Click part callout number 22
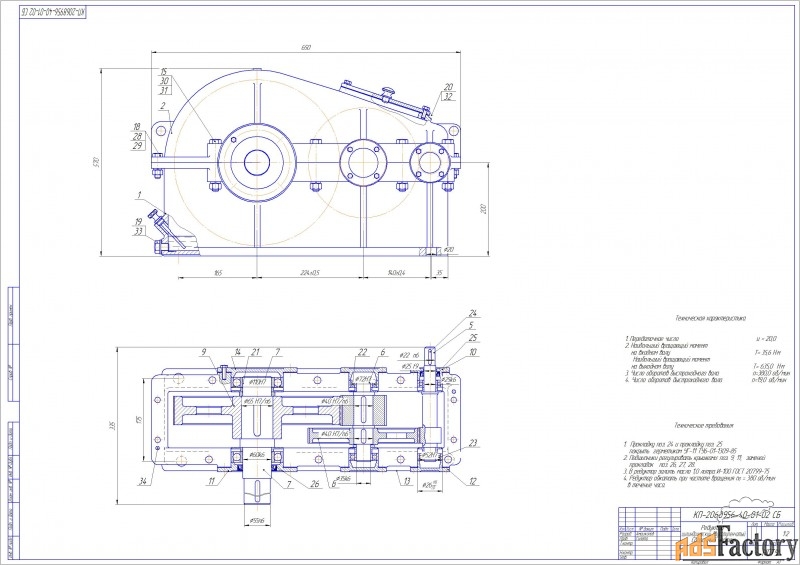 coord(362,352)
